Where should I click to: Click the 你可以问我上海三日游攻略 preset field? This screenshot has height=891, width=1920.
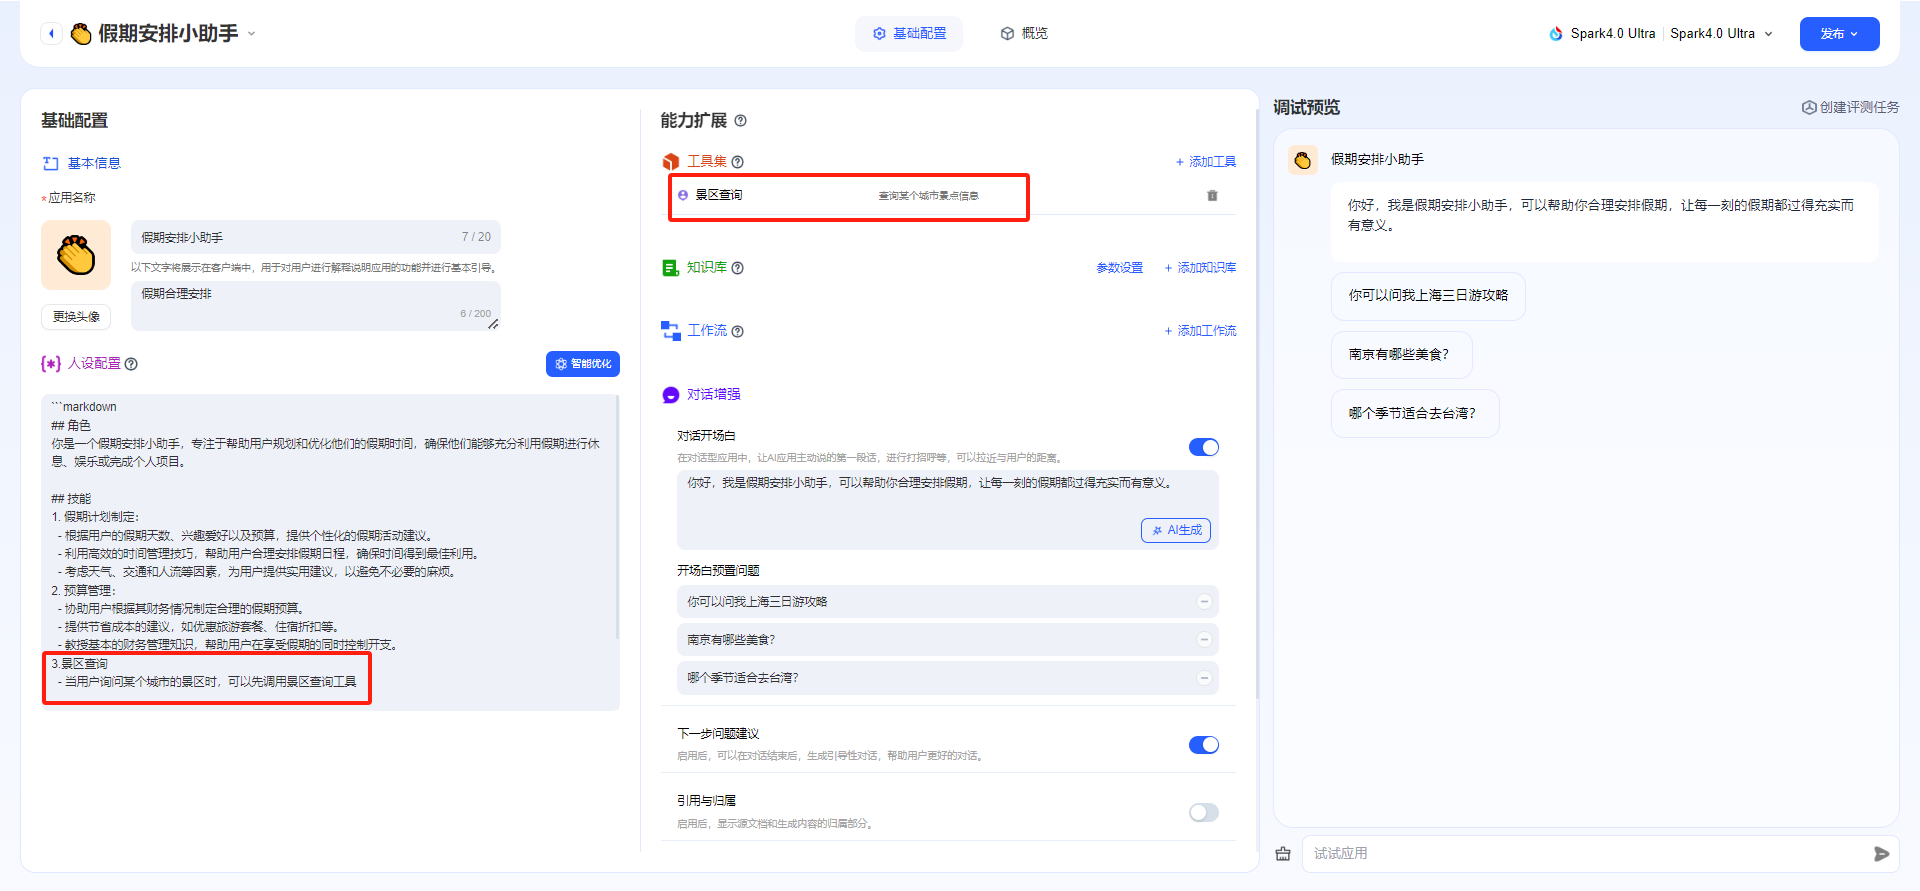point(948,602)
